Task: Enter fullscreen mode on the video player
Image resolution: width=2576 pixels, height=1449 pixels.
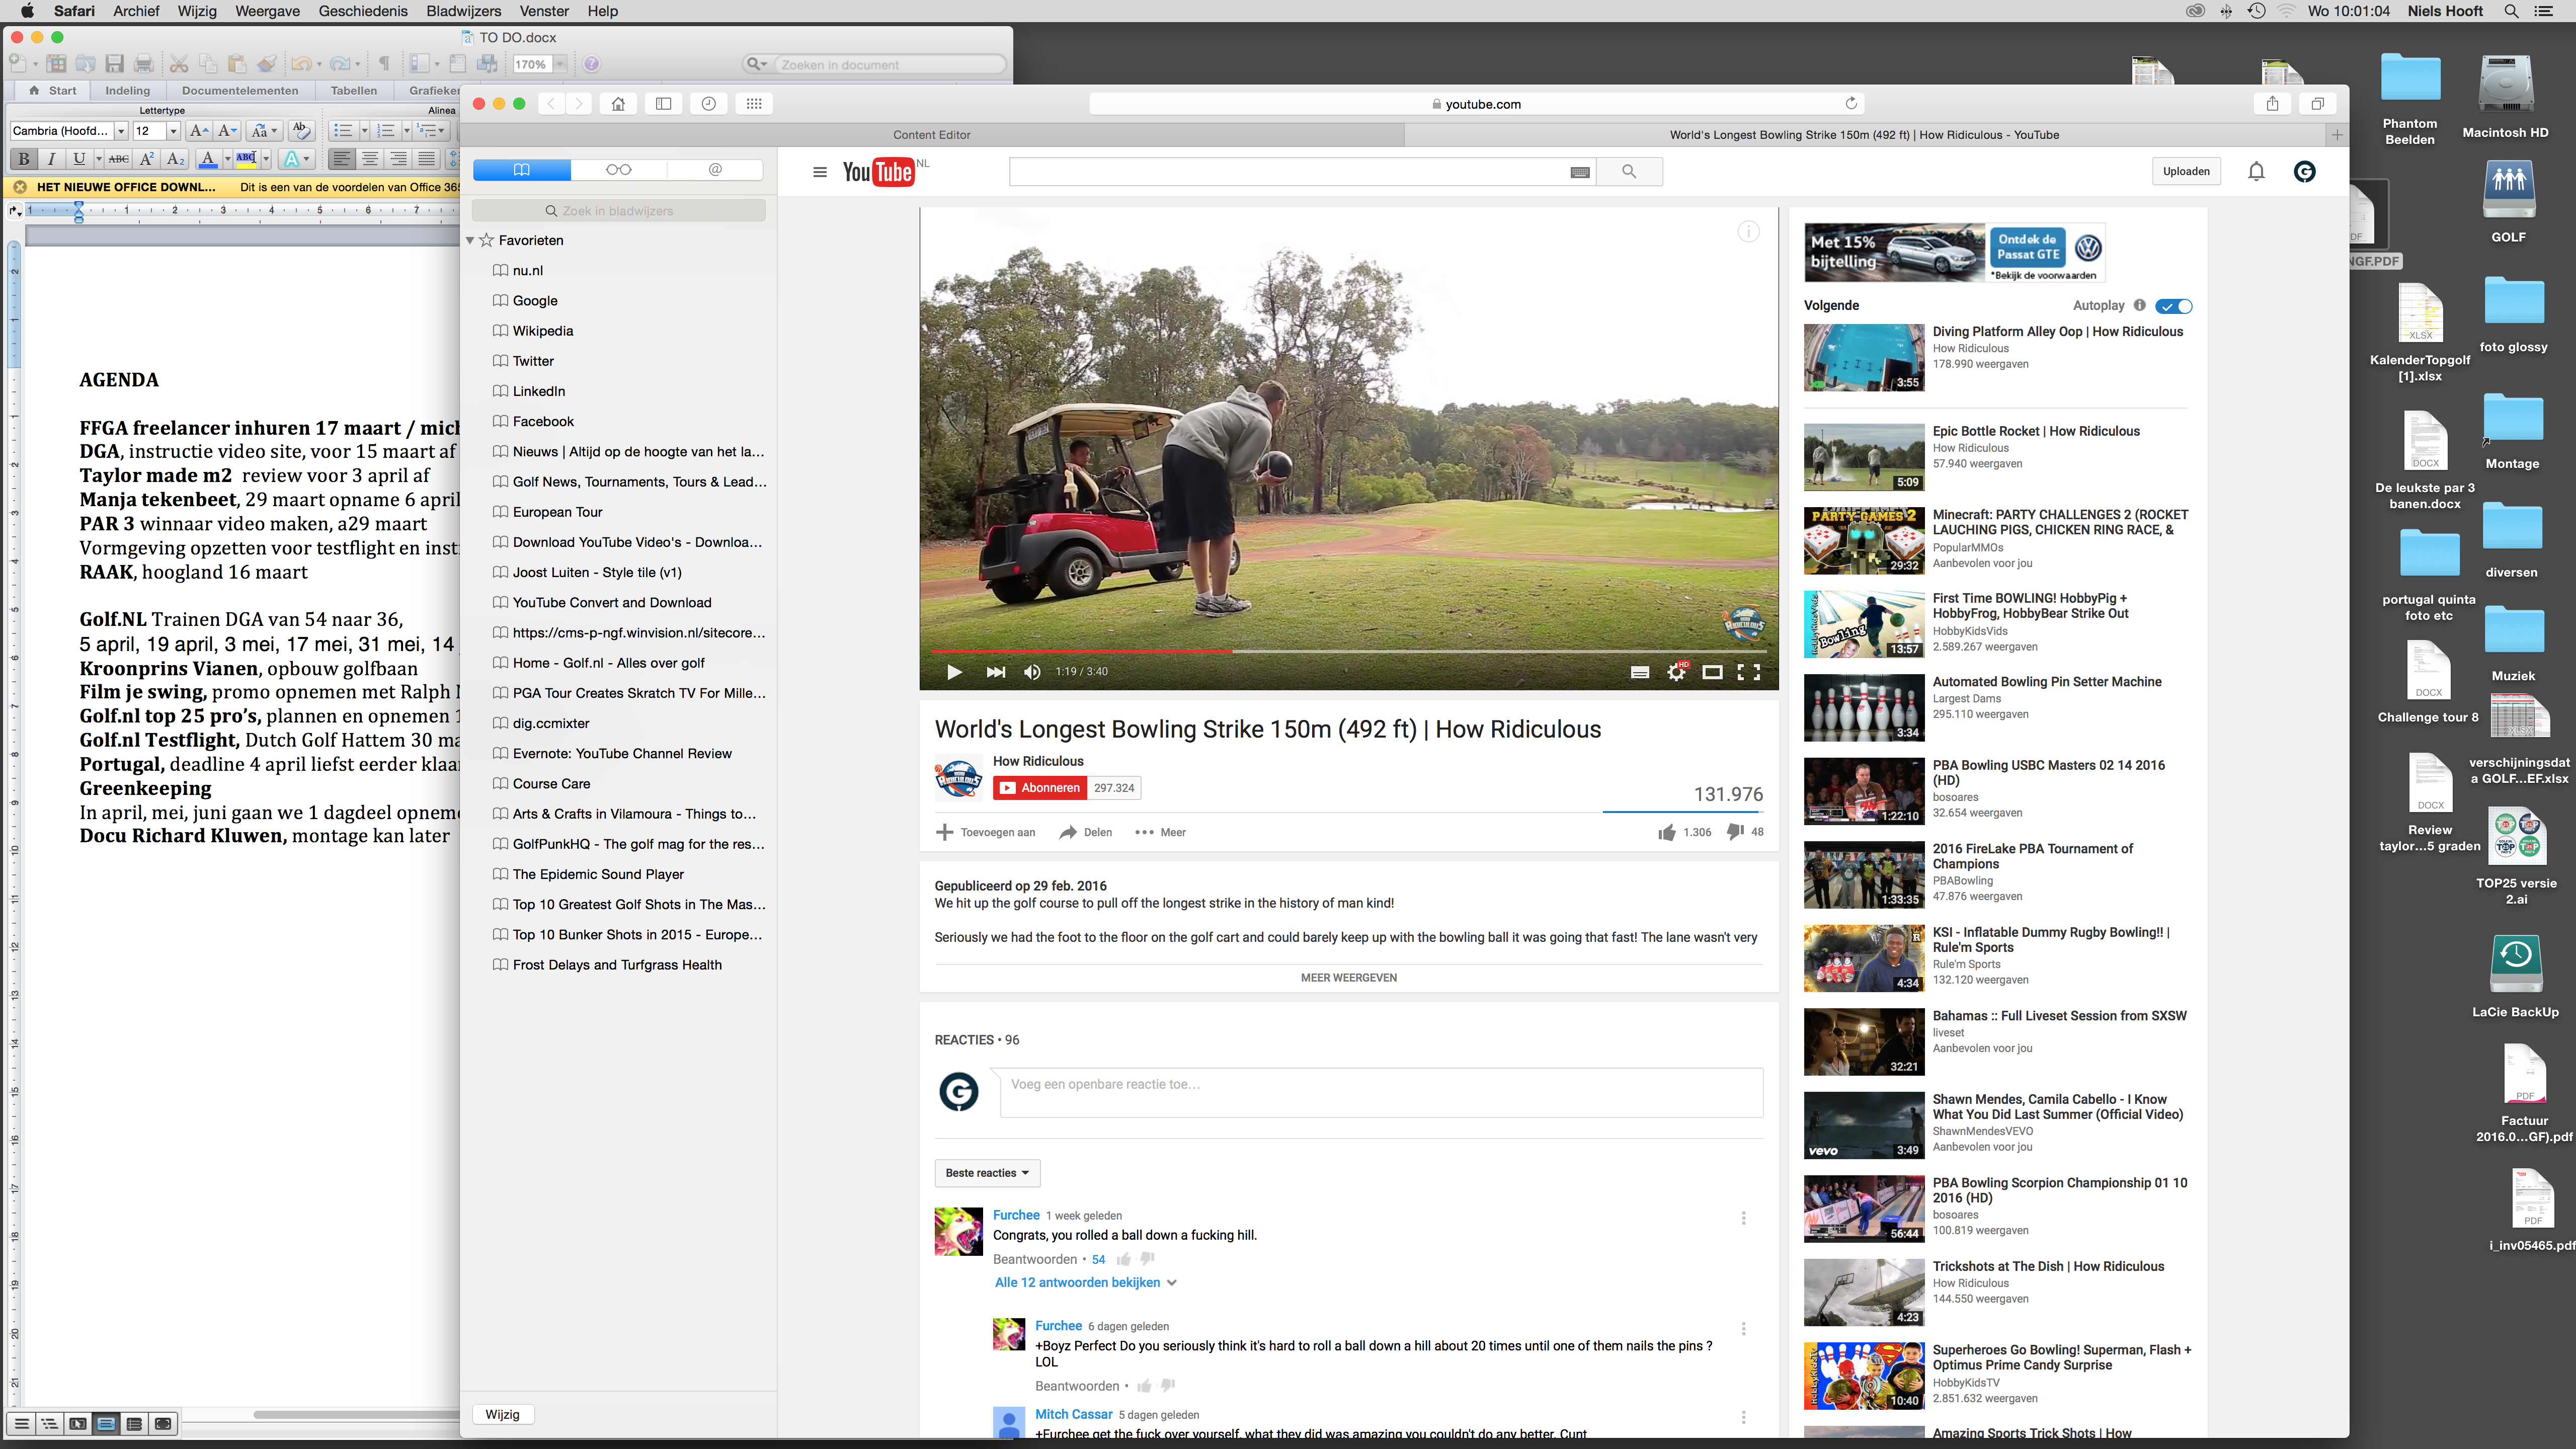Action: pyautogui.click(x=1749, y=672)
